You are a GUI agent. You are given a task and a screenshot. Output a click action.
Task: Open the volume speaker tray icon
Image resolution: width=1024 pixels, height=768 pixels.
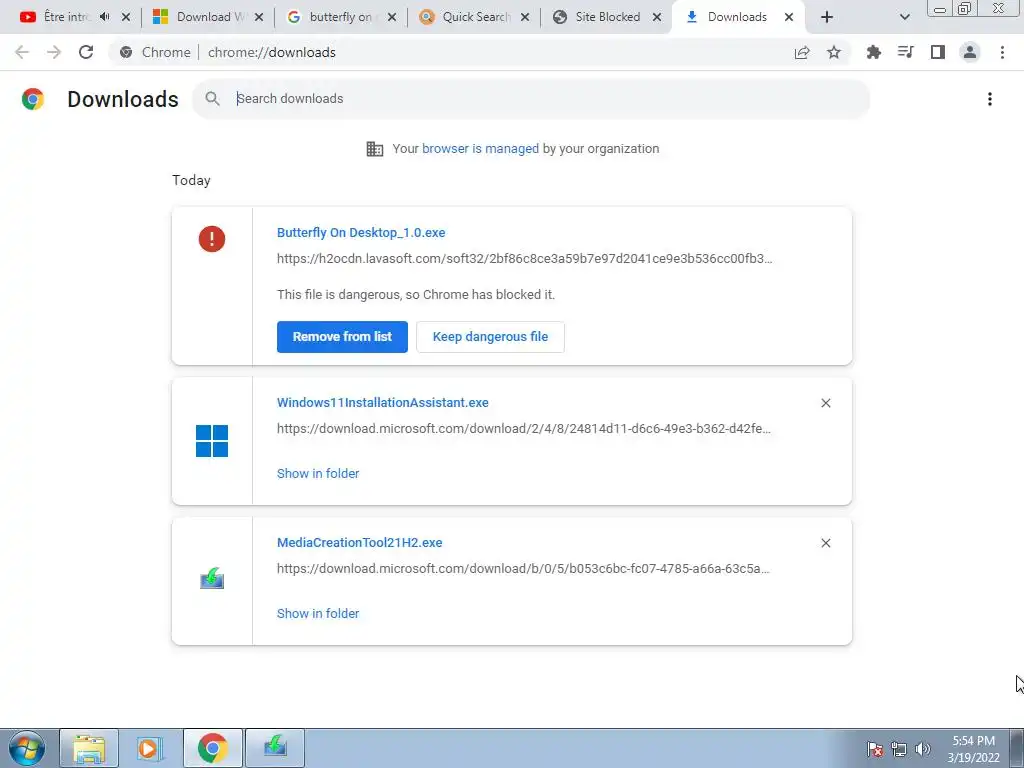(x=922, y=749)
